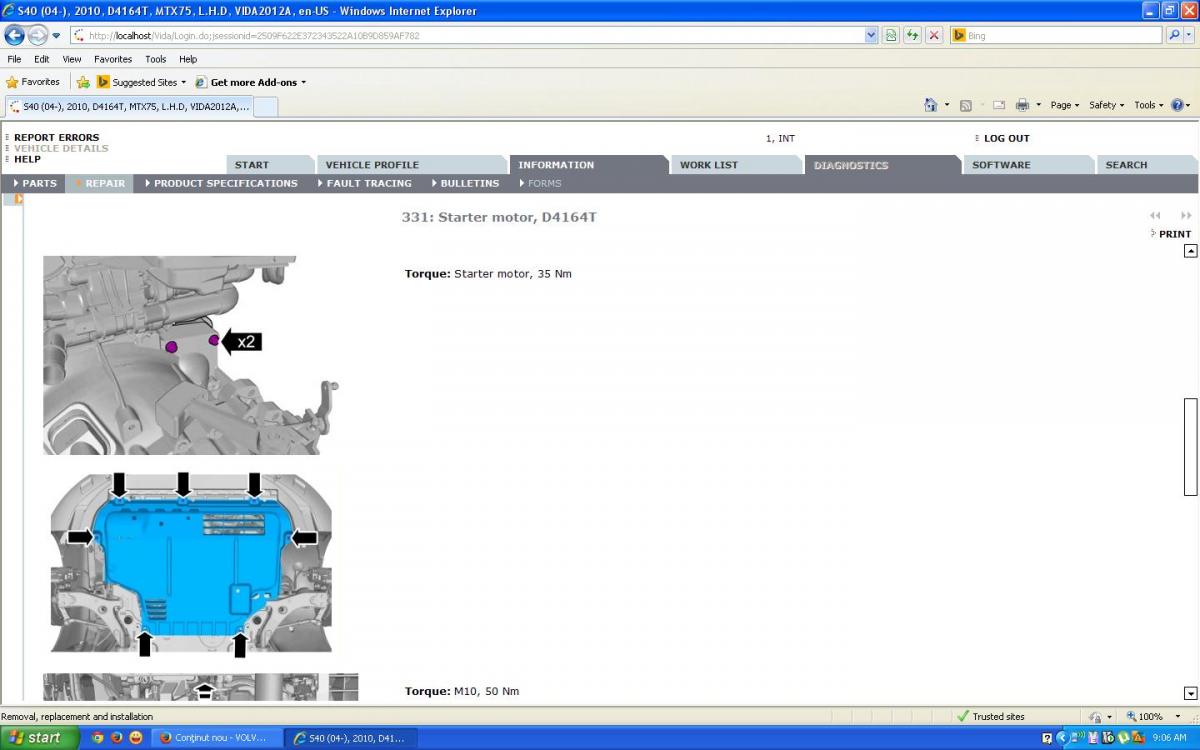Click the magnifier search button
1200x750 pixels.
click(x=1174, y=35)
